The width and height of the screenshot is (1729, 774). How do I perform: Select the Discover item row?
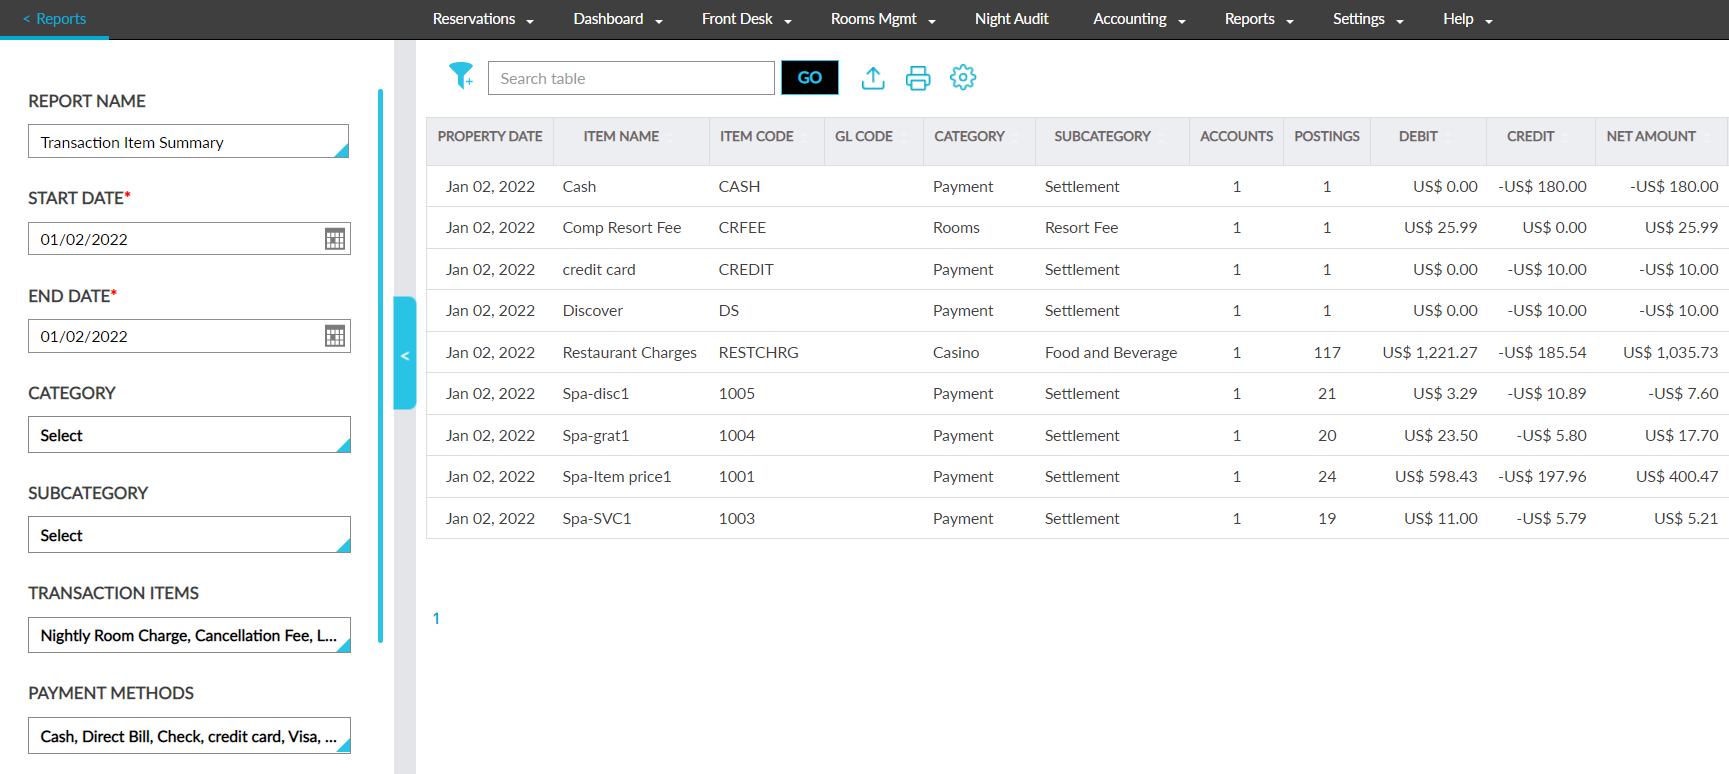pyautogui.click(x=1077, y=311)
